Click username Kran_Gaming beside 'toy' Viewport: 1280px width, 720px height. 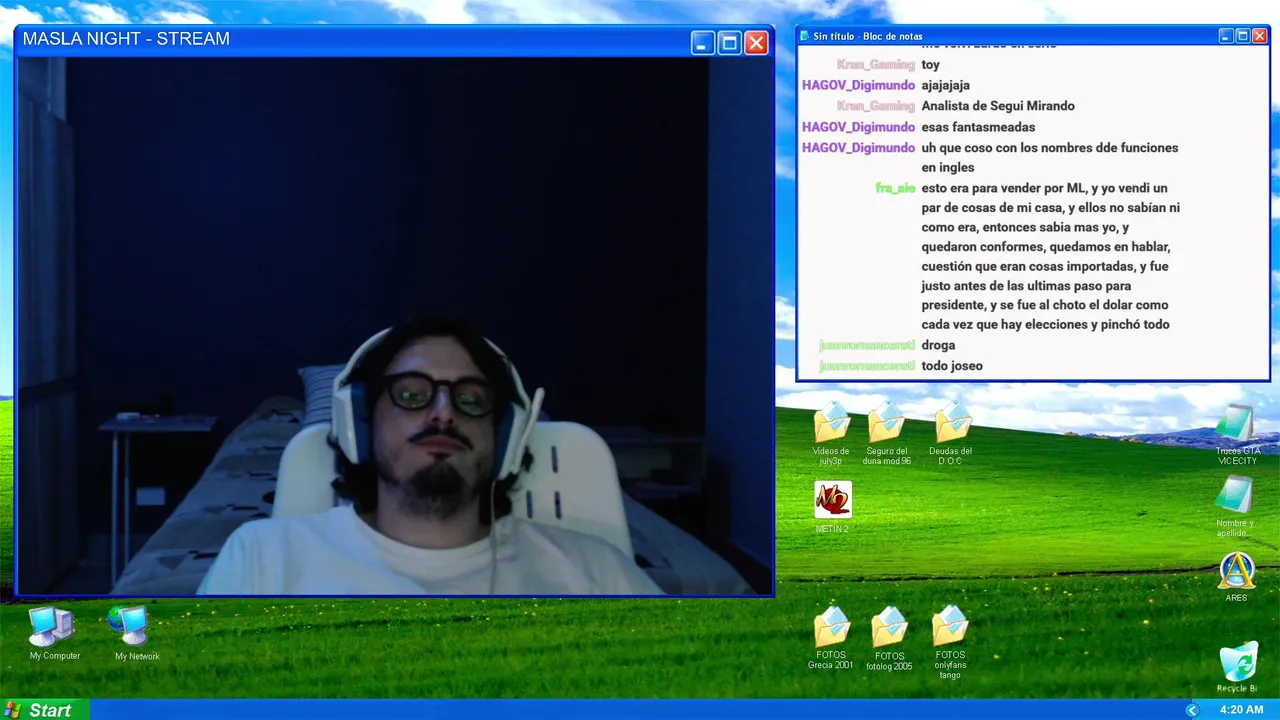(876, 65)
